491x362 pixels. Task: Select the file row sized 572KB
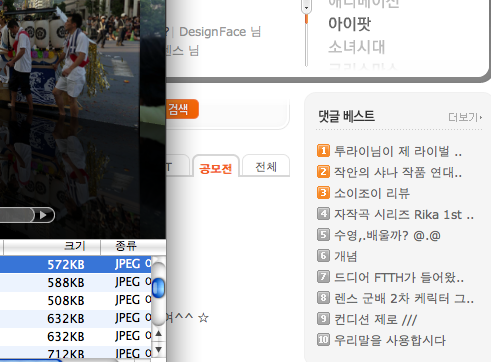[x=76, y=264]
